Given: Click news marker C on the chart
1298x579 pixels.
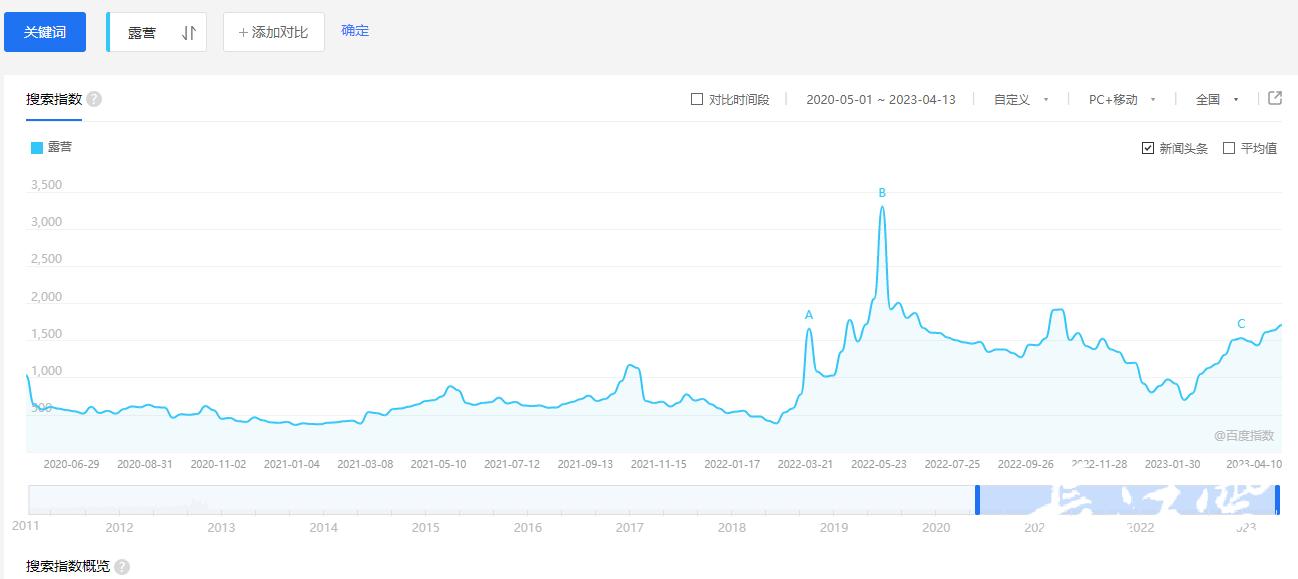Looking at the screenshot, I should (x=1241, y=324).
